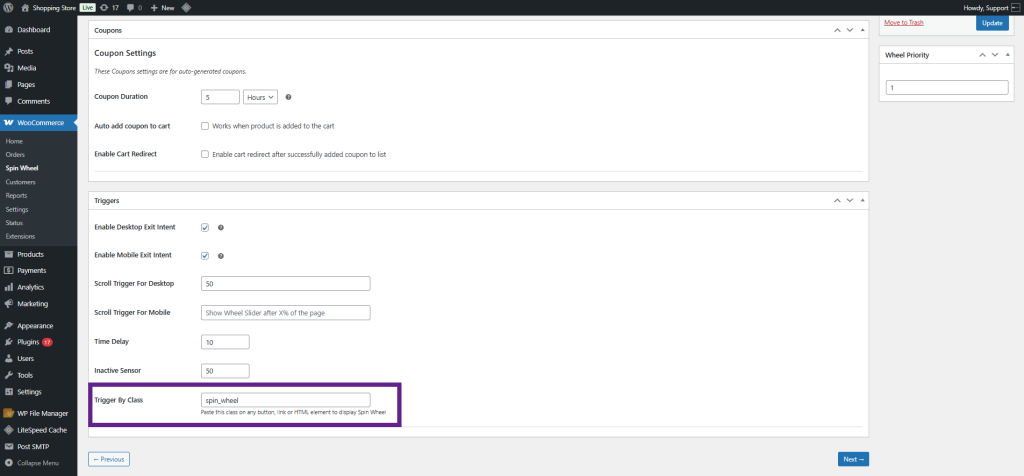Click the Update button
Viewport: 1024px width, 476px height.
point(991,21)
